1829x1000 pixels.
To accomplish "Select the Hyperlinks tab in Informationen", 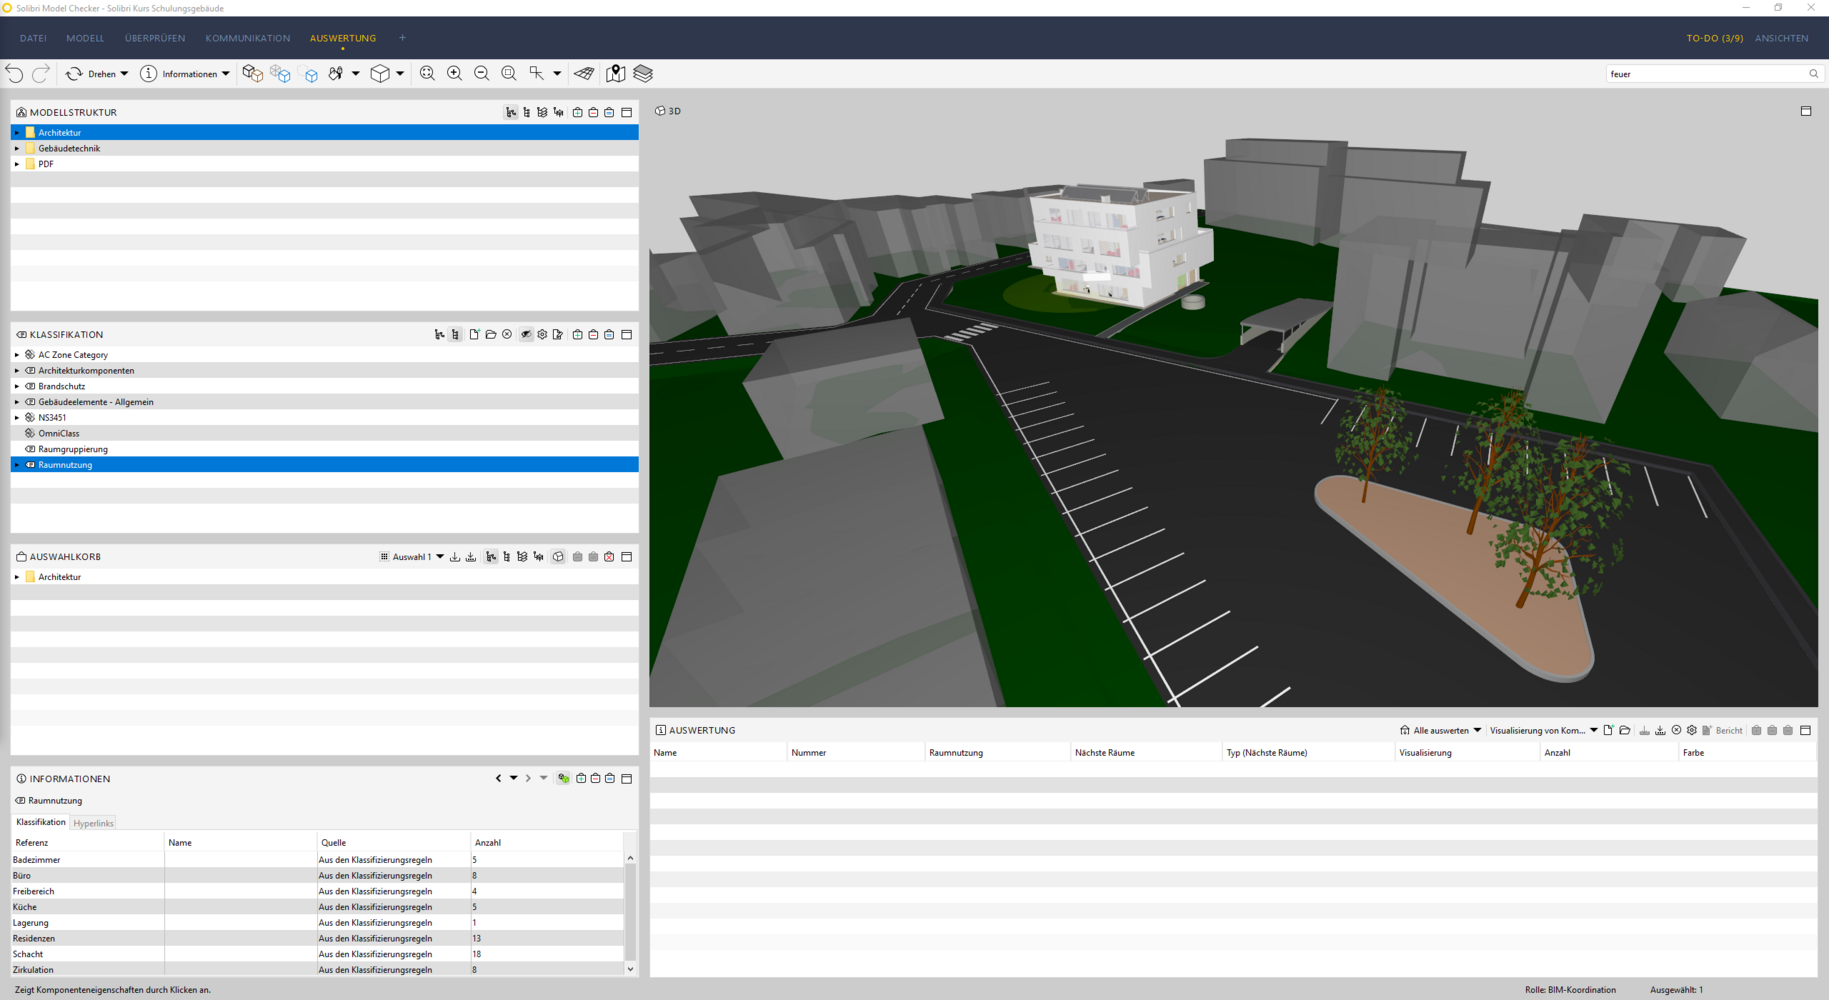I will pos(93,823).
